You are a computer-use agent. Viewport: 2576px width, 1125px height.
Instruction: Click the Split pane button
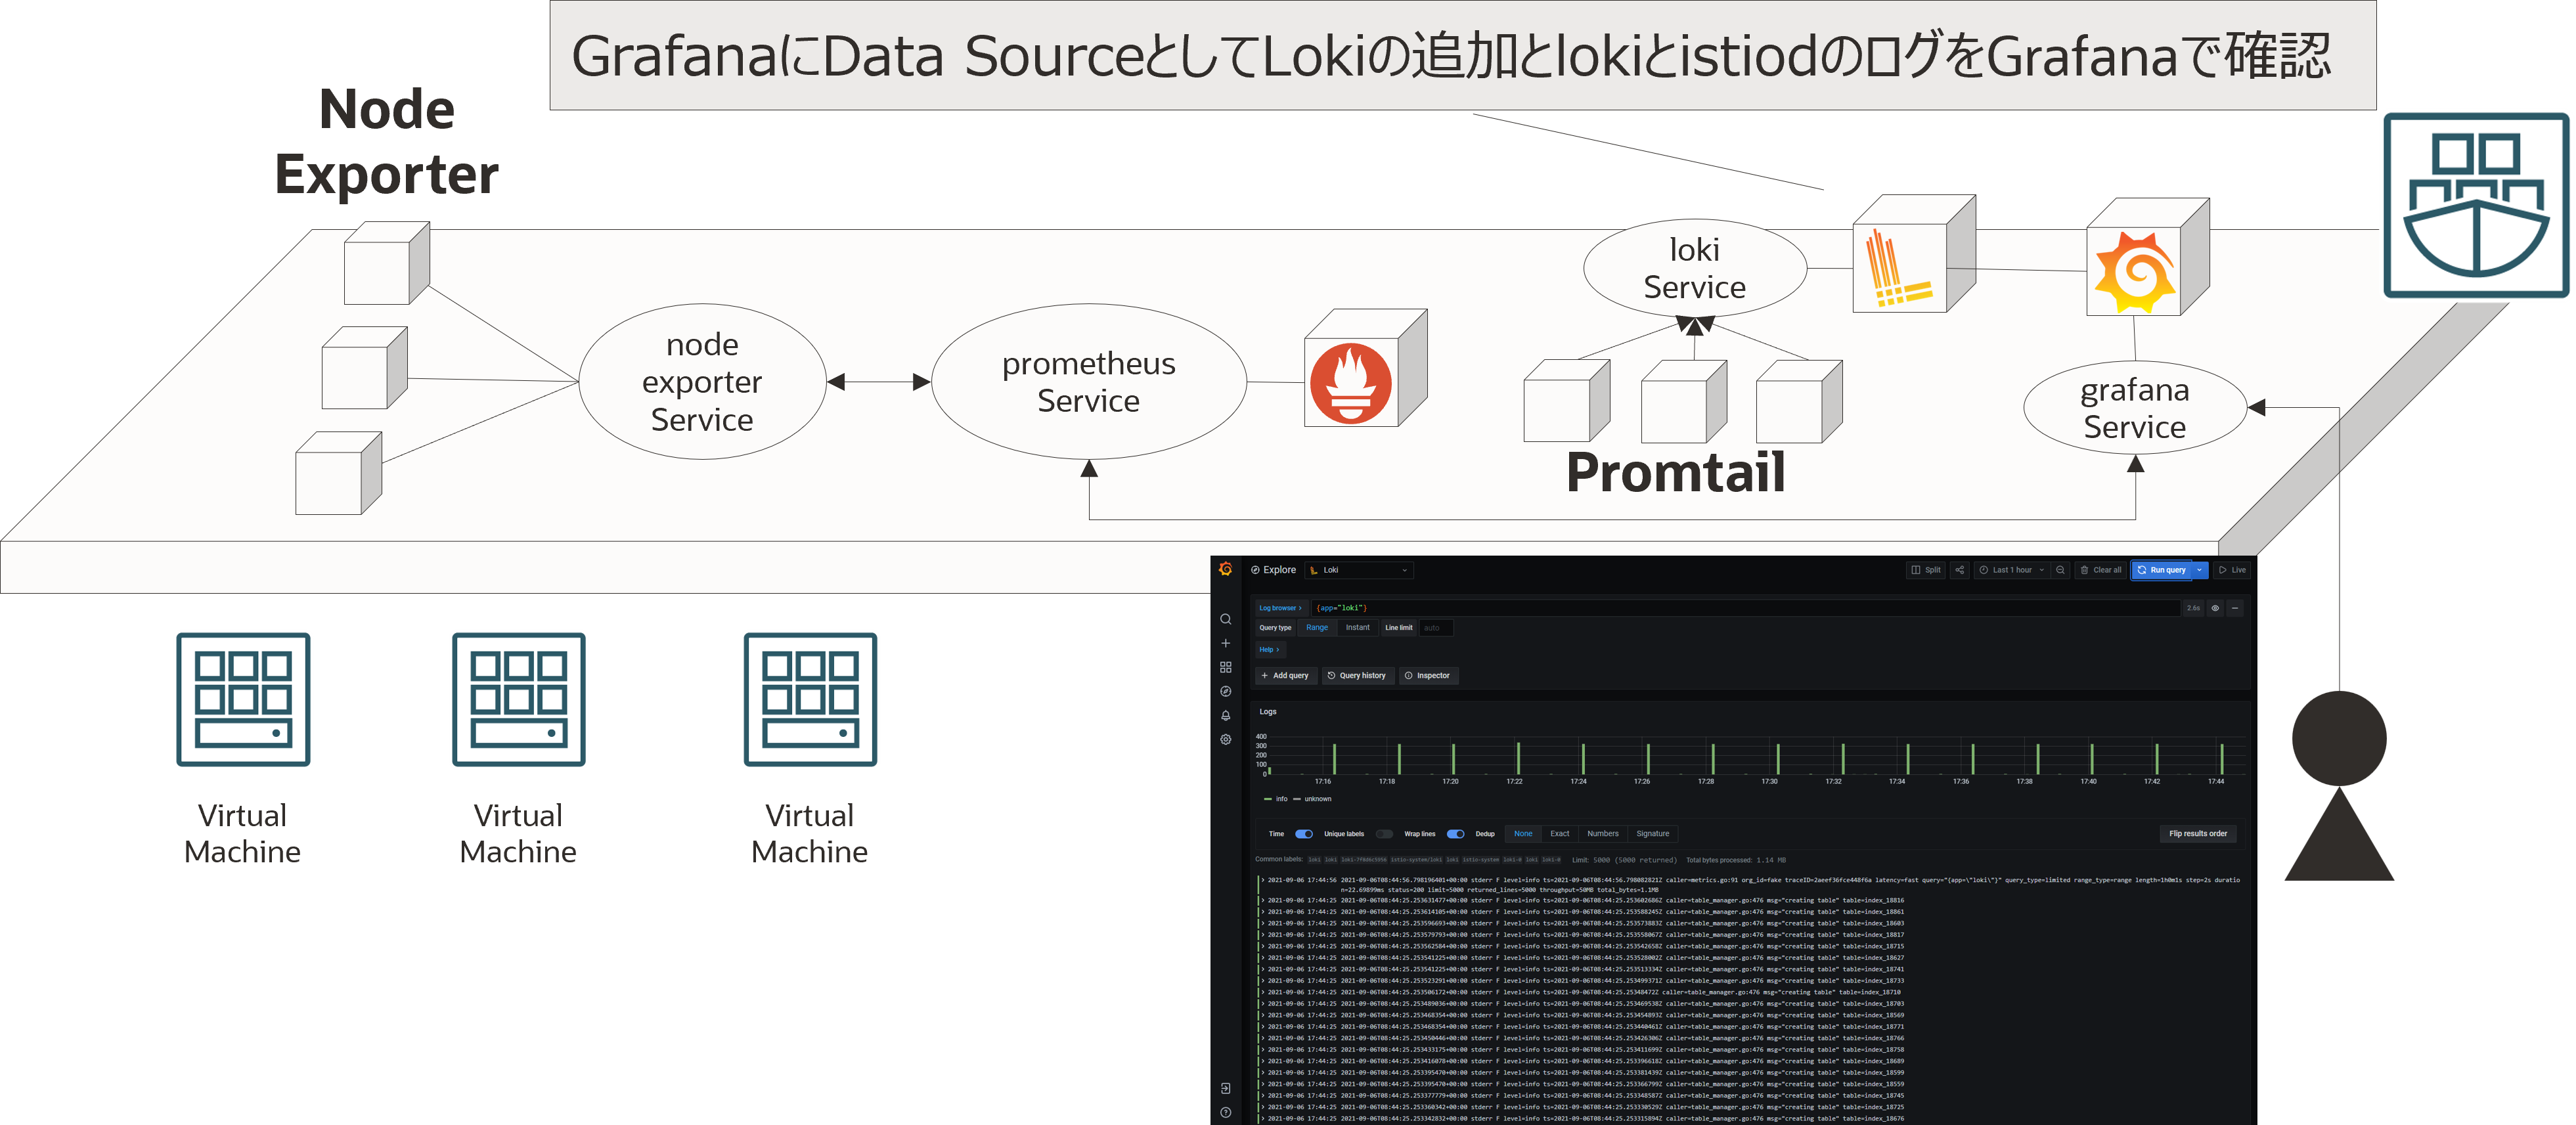click(x=1925, y=570)
